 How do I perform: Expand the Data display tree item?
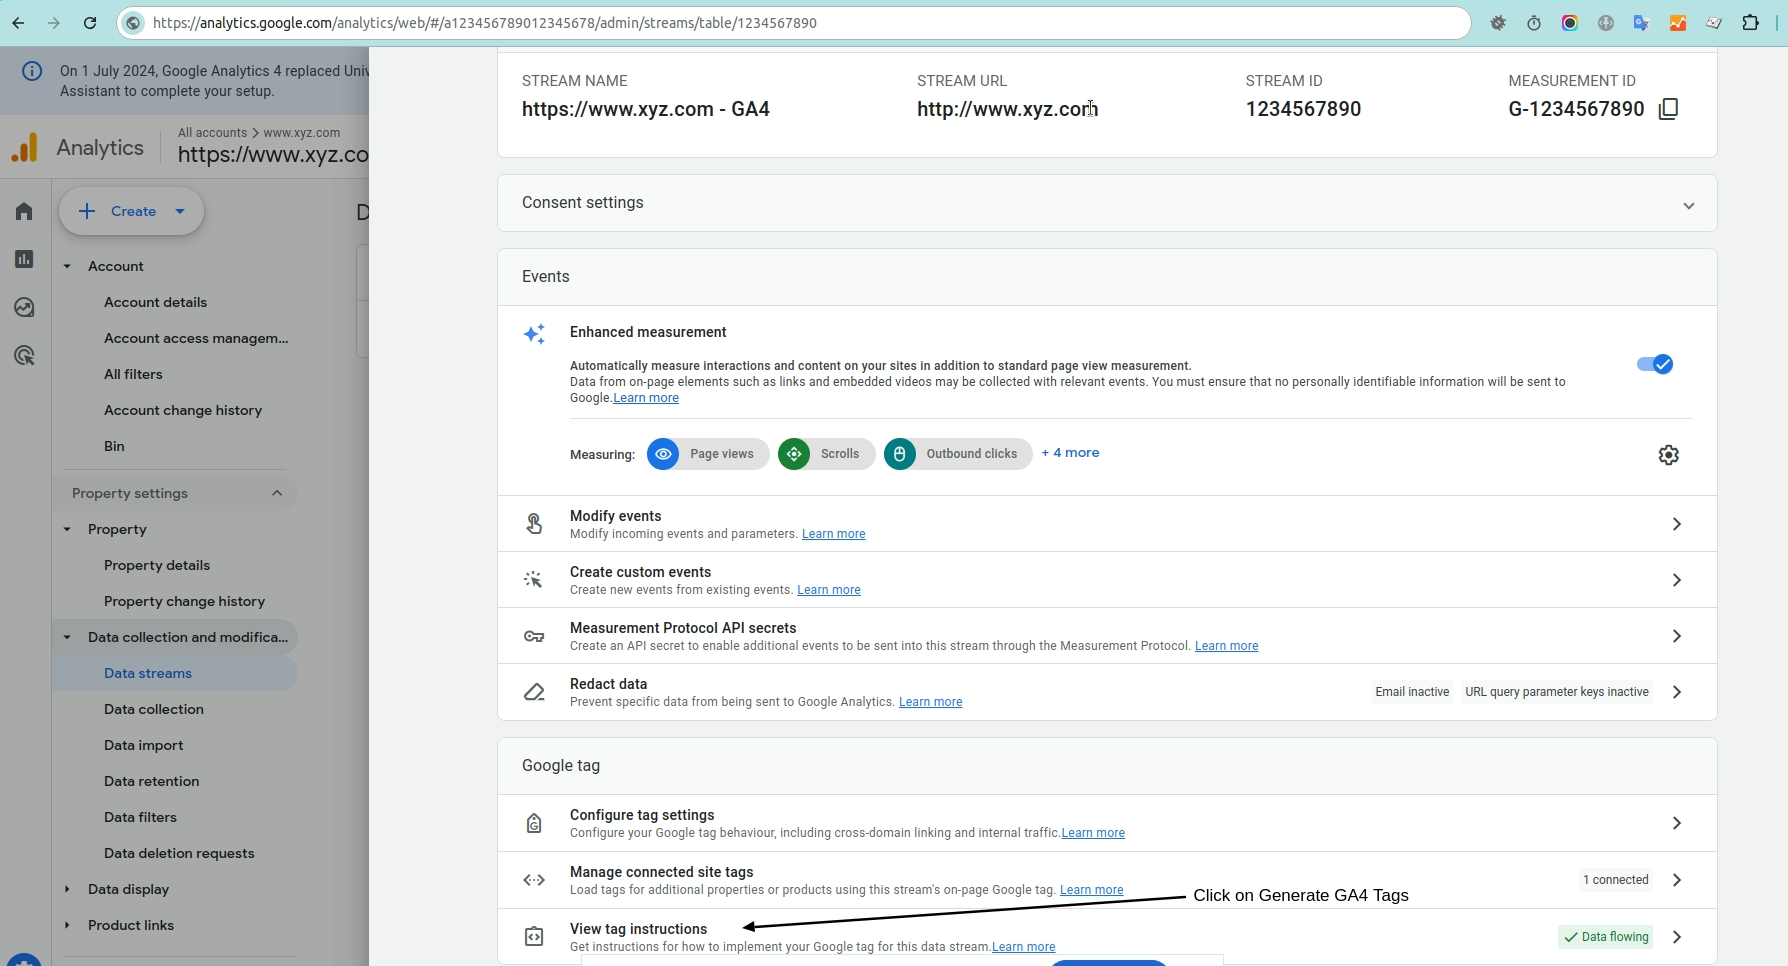pos(67,889)
